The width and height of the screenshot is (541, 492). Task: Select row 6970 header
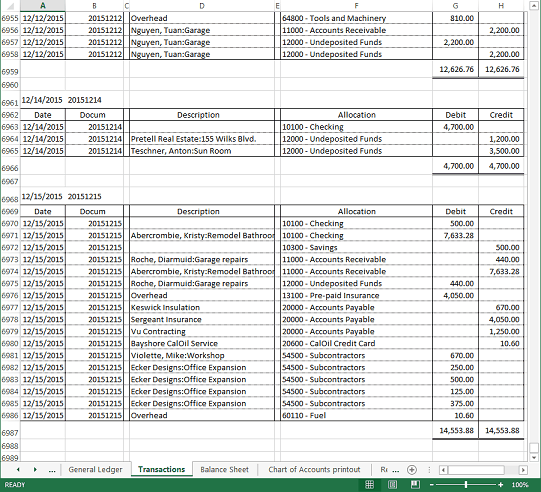point(10,224)
